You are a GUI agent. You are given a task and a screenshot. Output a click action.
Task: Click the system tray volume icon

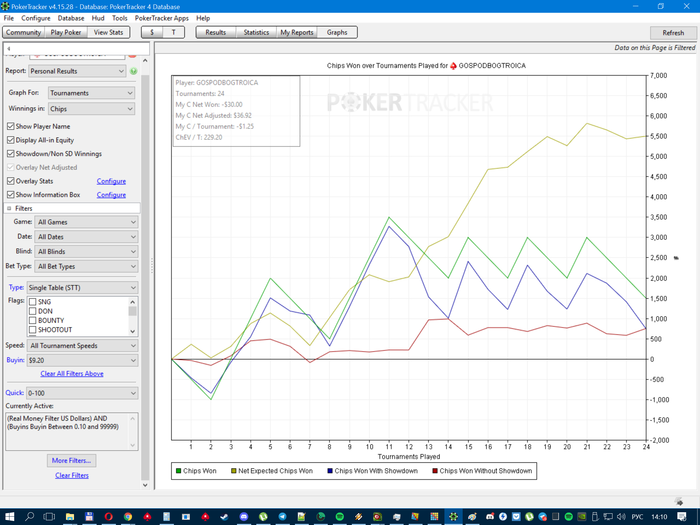(621, 517)
